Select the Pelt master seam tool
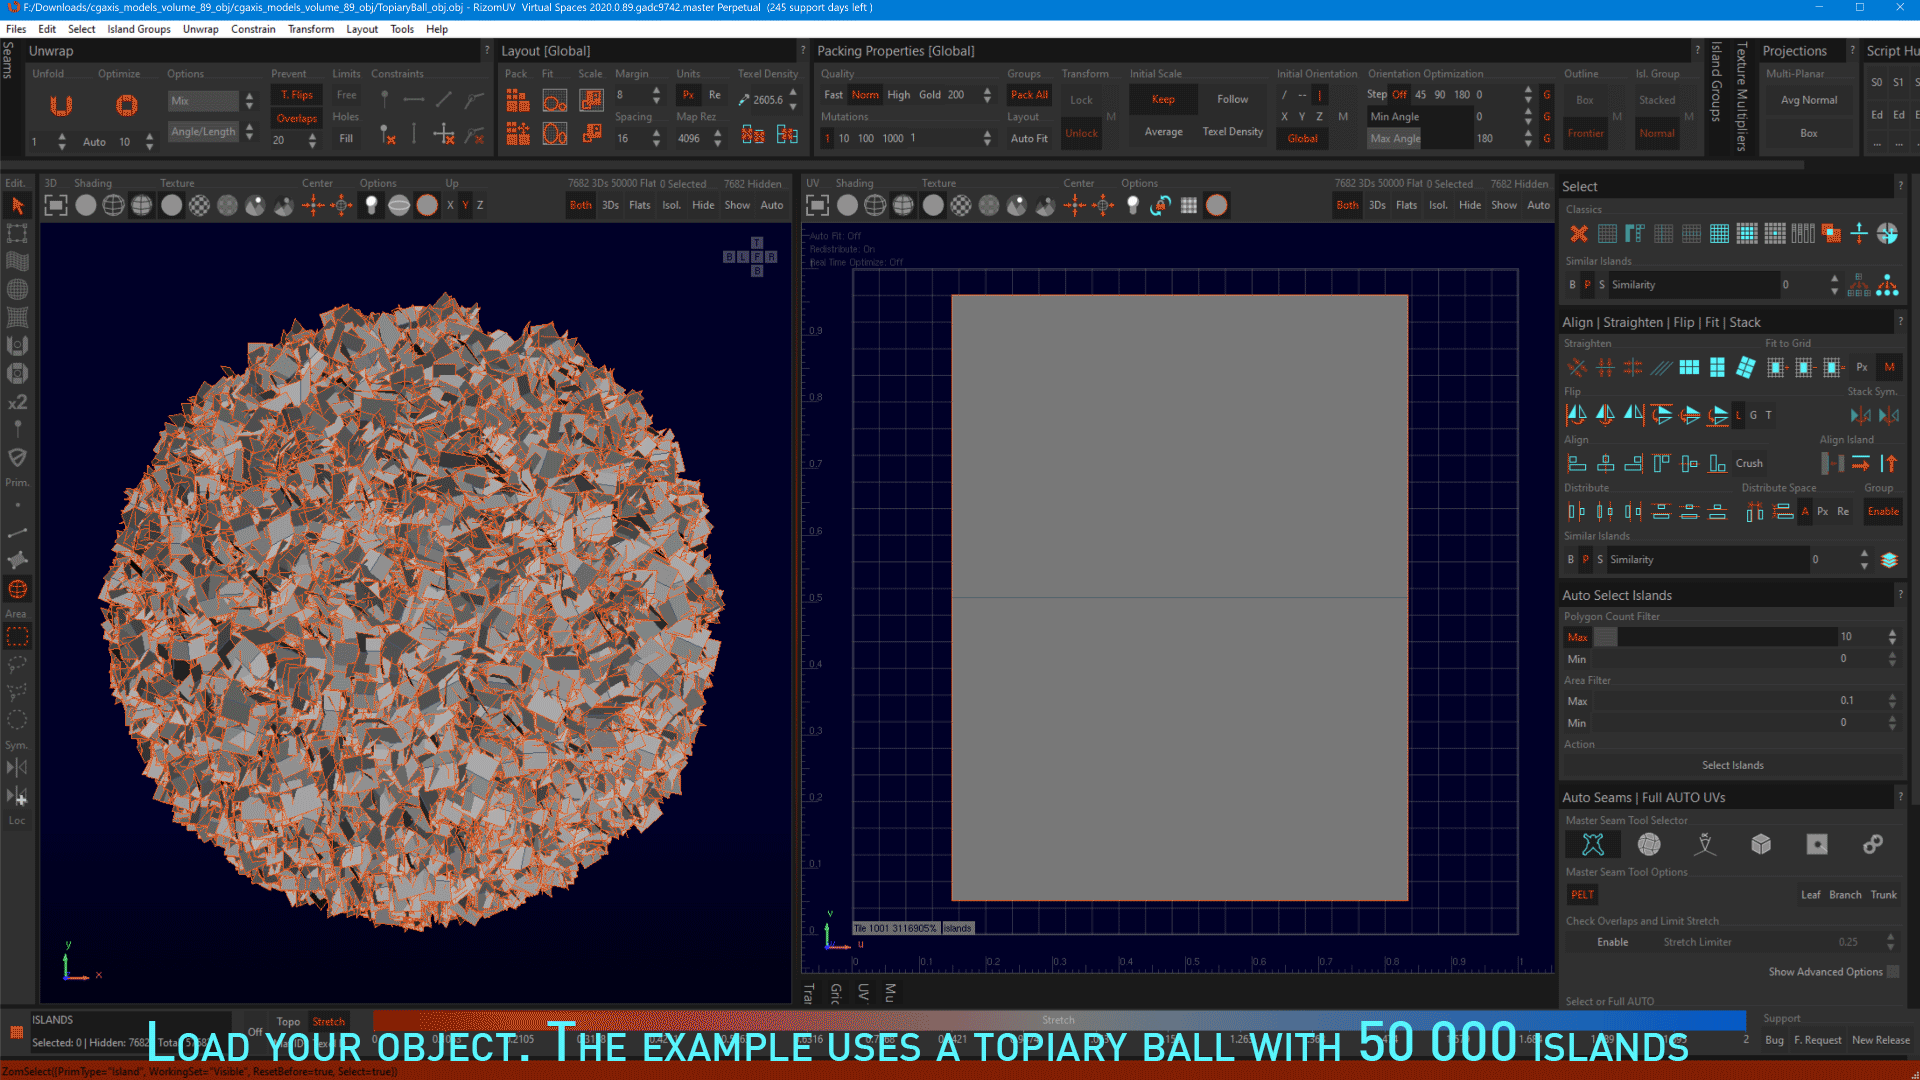This screenshot has width=1920, height=1080. 1593,845
